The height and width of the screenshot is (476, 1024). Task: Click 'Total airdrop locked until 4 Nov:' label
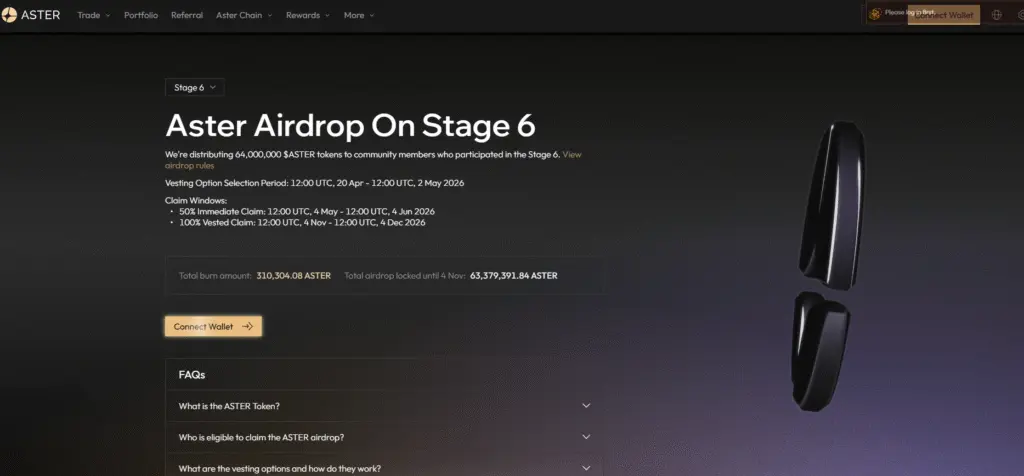click(405, 276)
